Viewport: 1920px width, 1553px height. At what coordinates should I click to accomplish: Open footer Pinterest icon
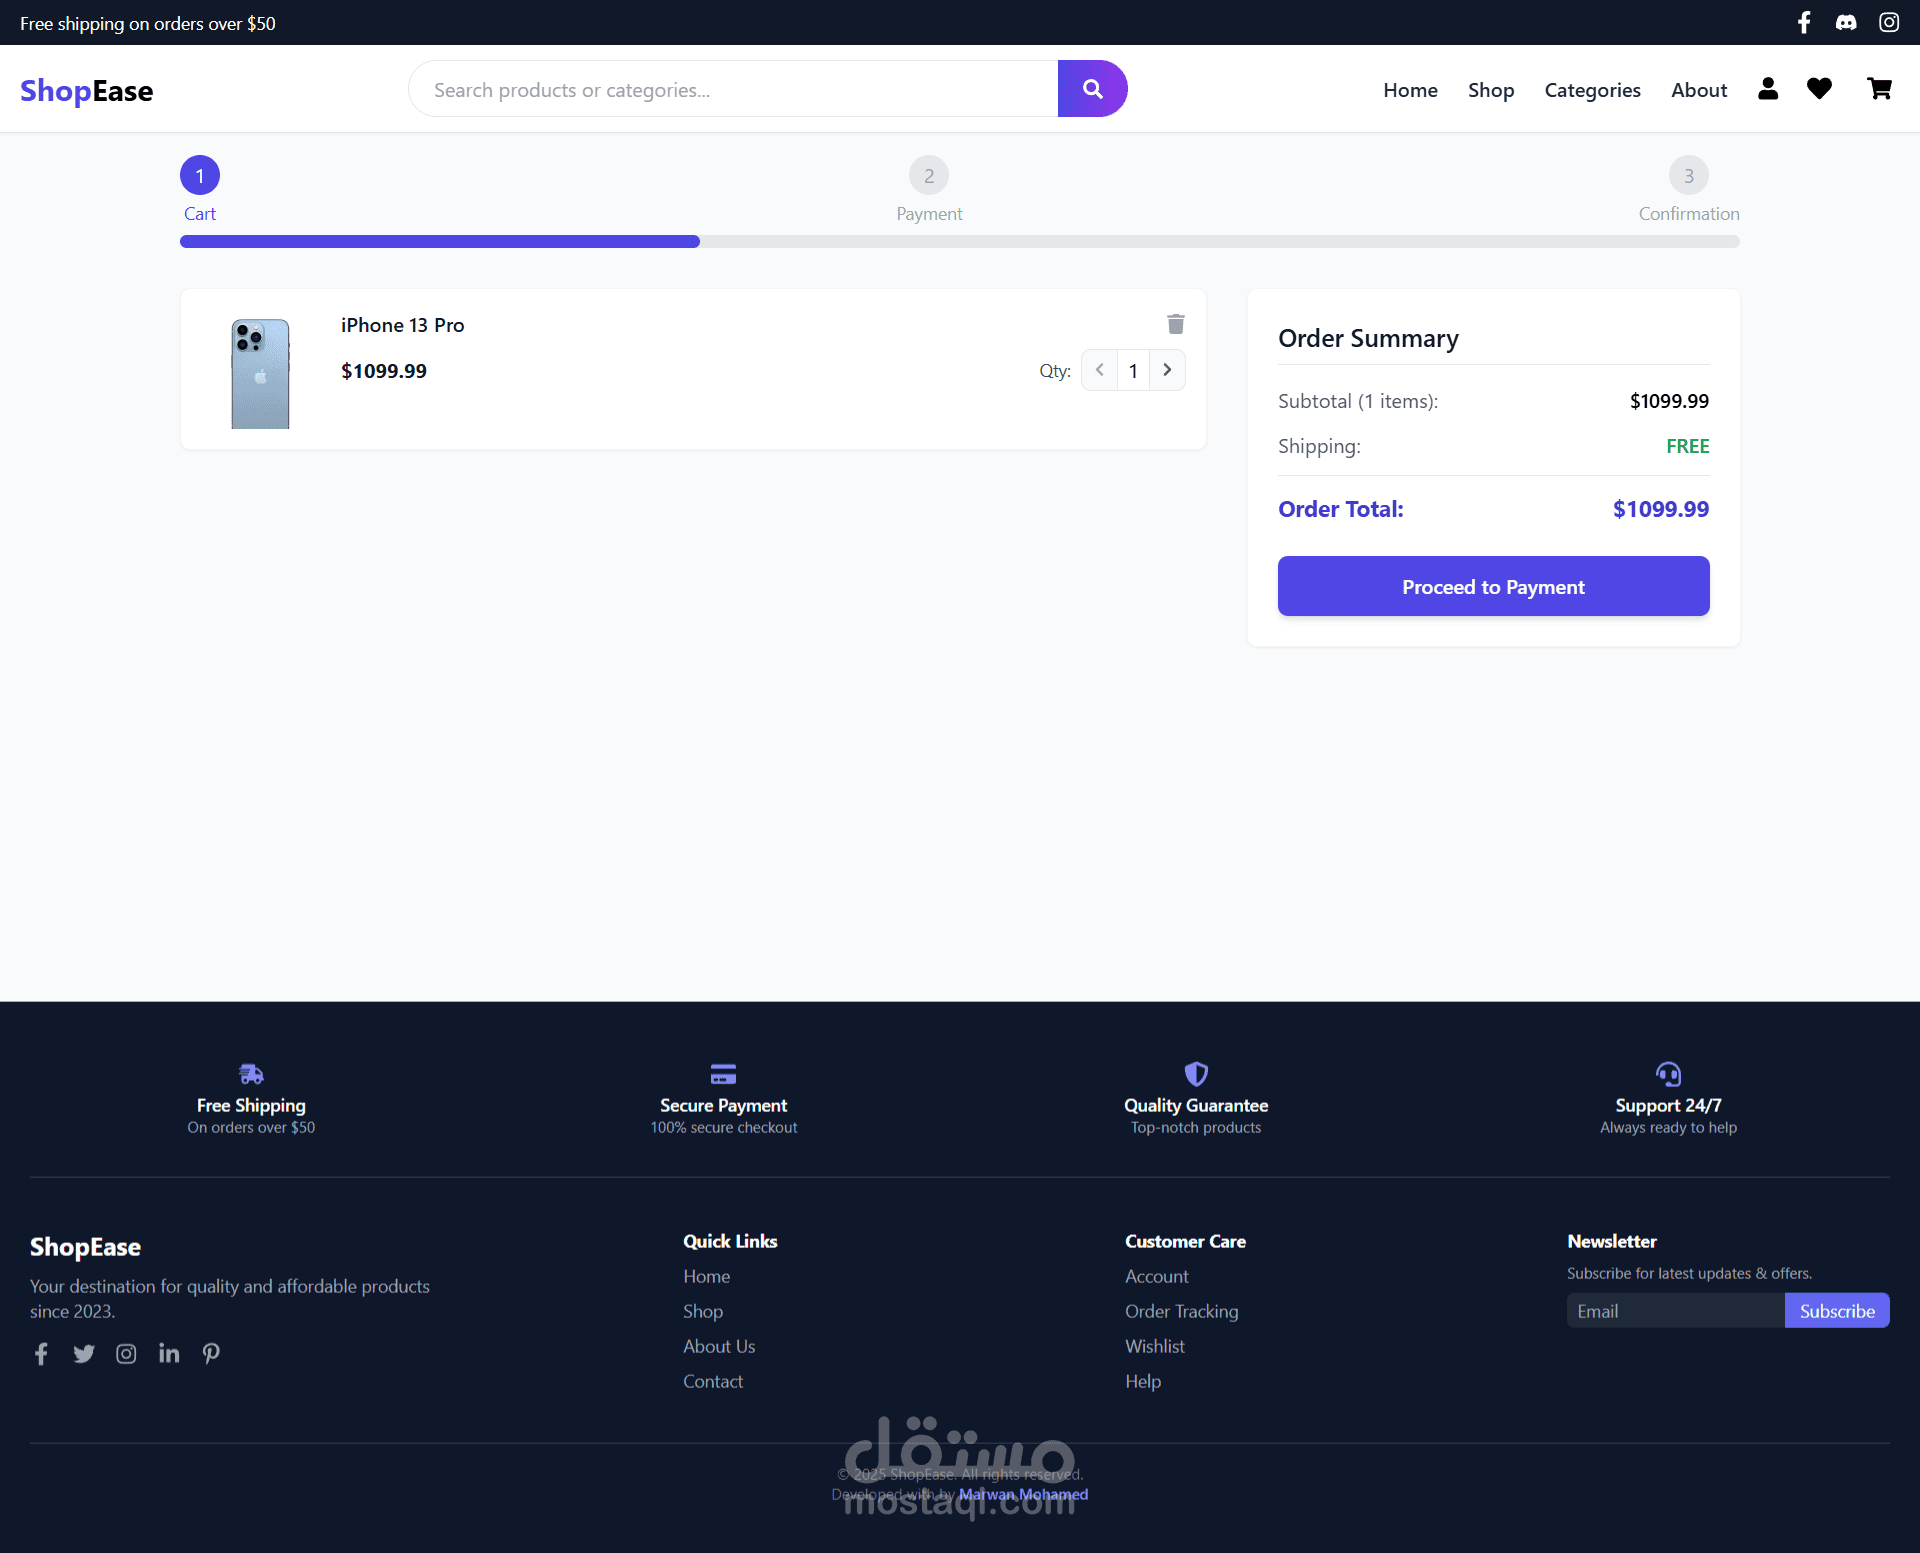point(211,1354)
